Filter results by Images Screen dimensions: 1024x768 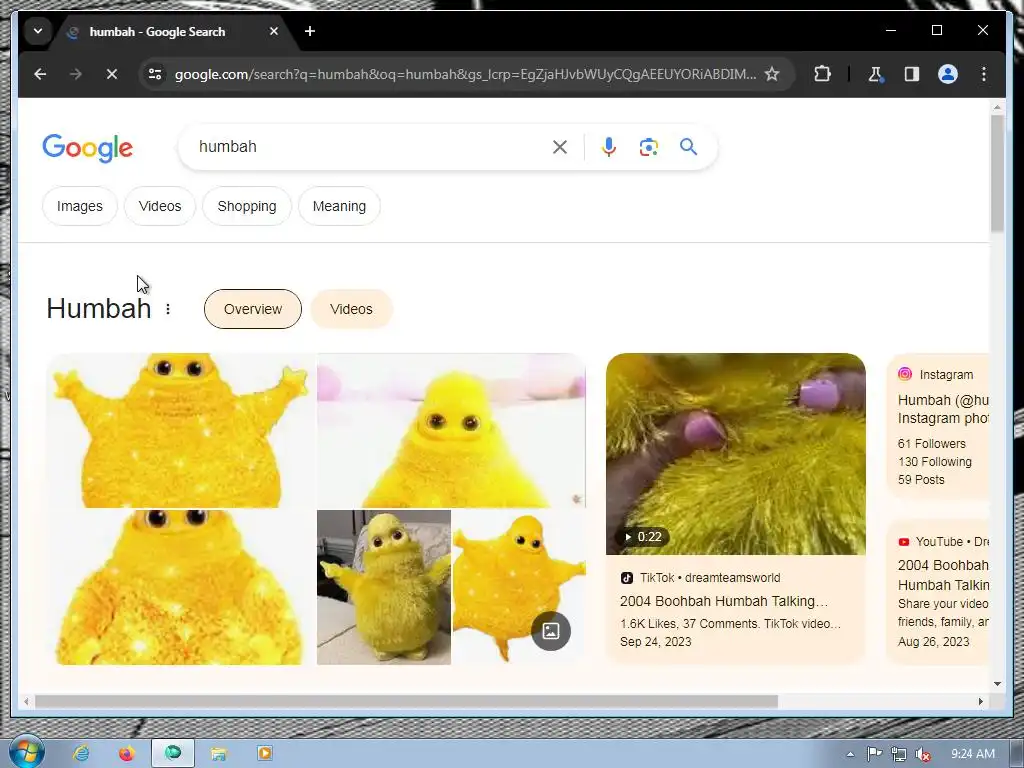pyautogui.click(x=80, y=206)
